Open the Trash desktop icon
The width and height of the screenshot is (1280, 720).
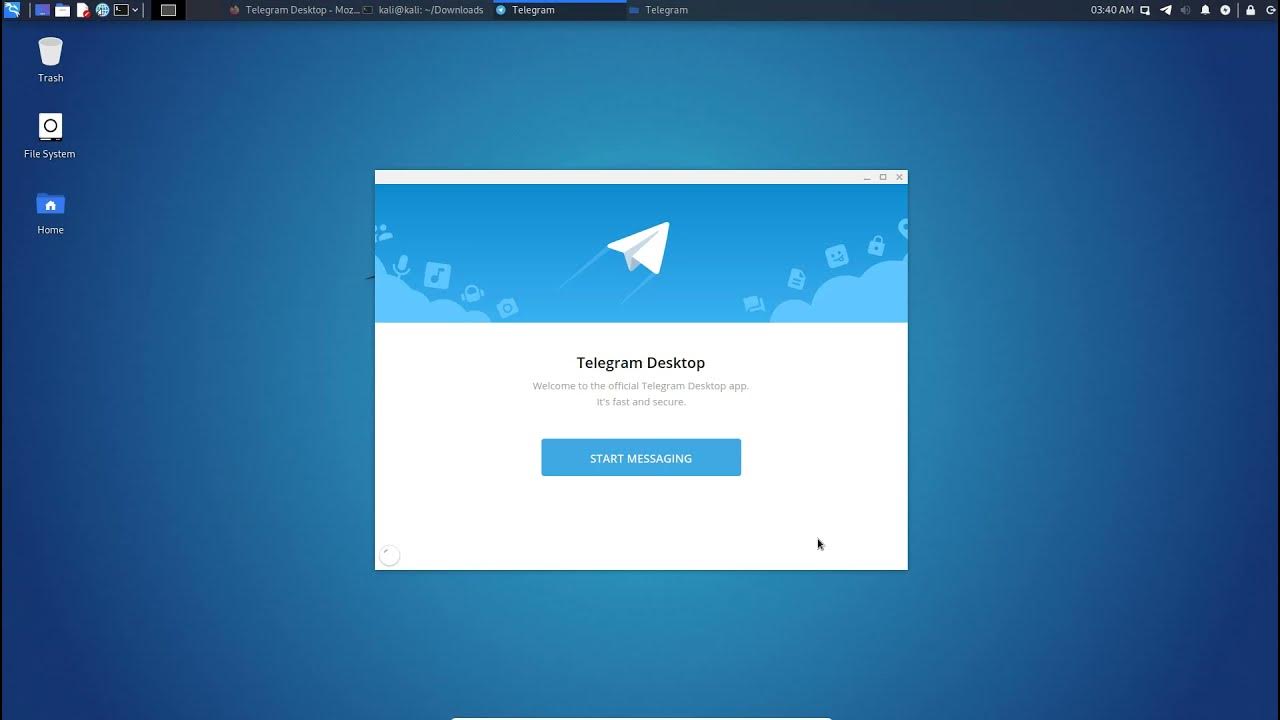[x=50, y=60]
